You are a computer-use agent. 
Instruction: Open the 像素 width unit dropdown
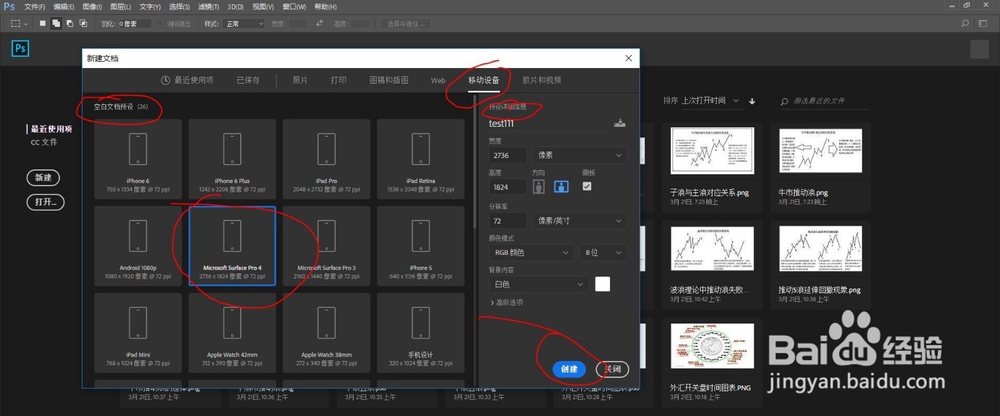tap(579, 155)
